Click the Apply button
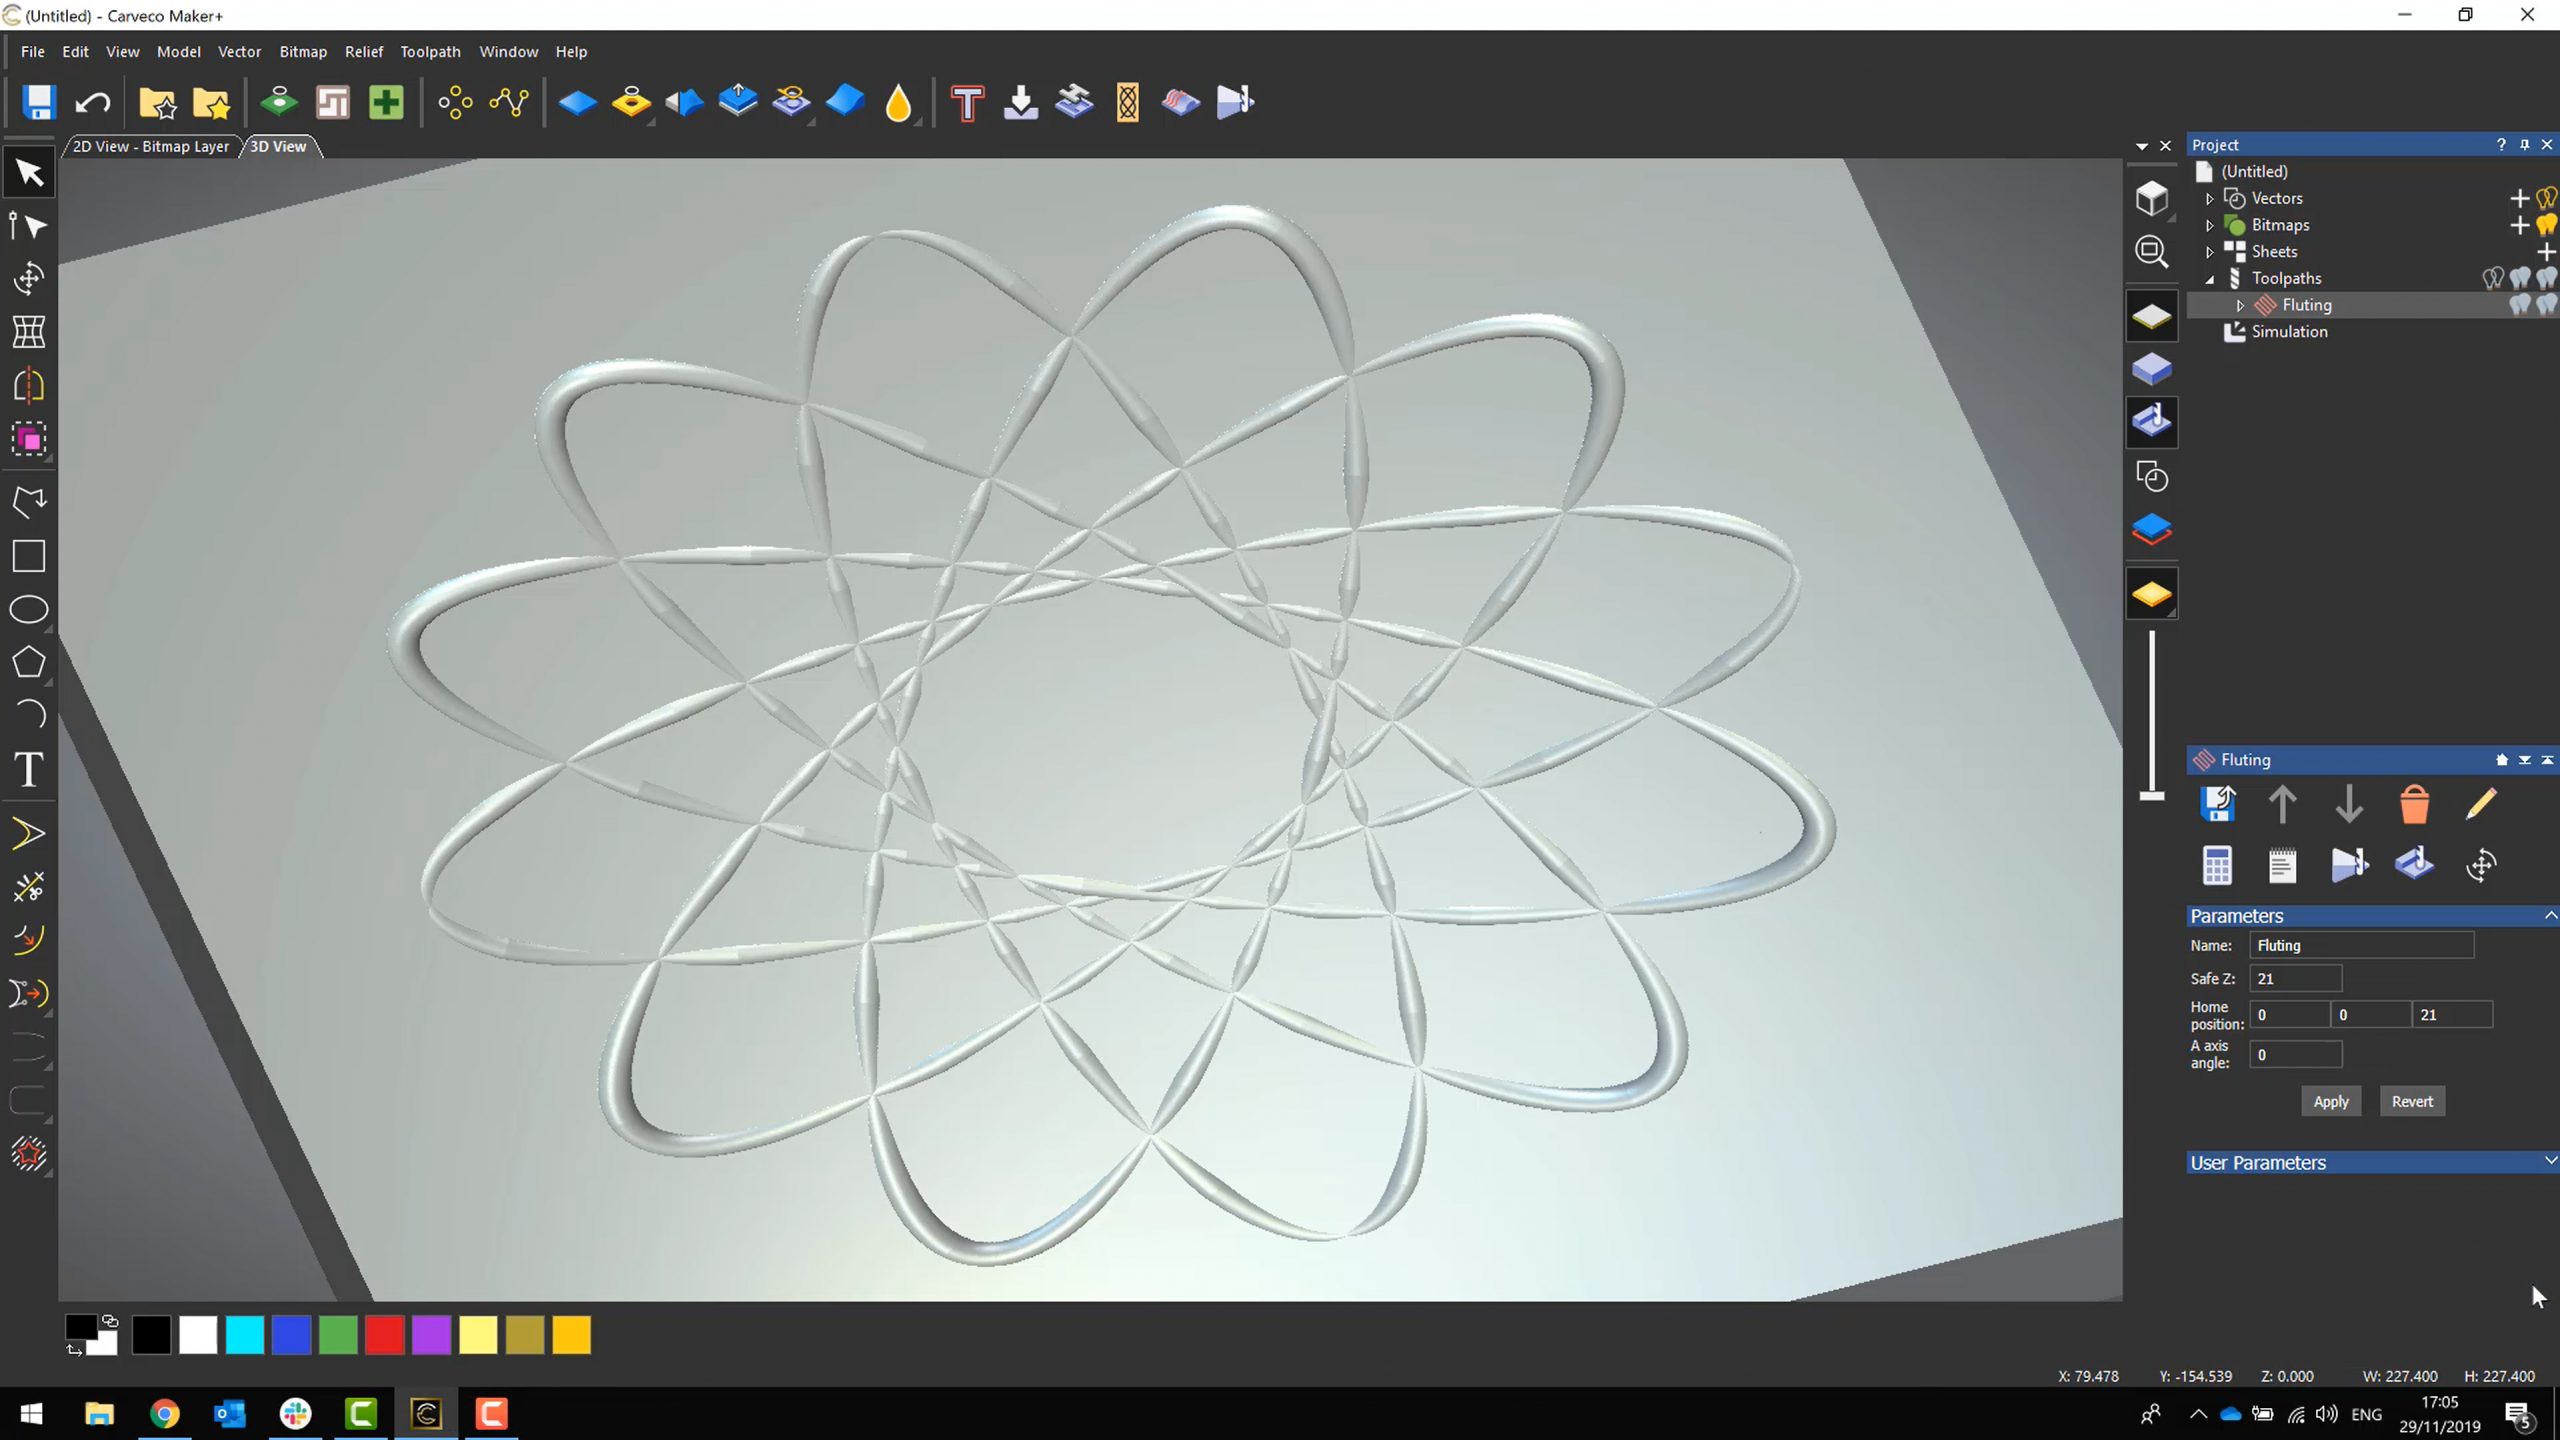 [2330, 1100]
